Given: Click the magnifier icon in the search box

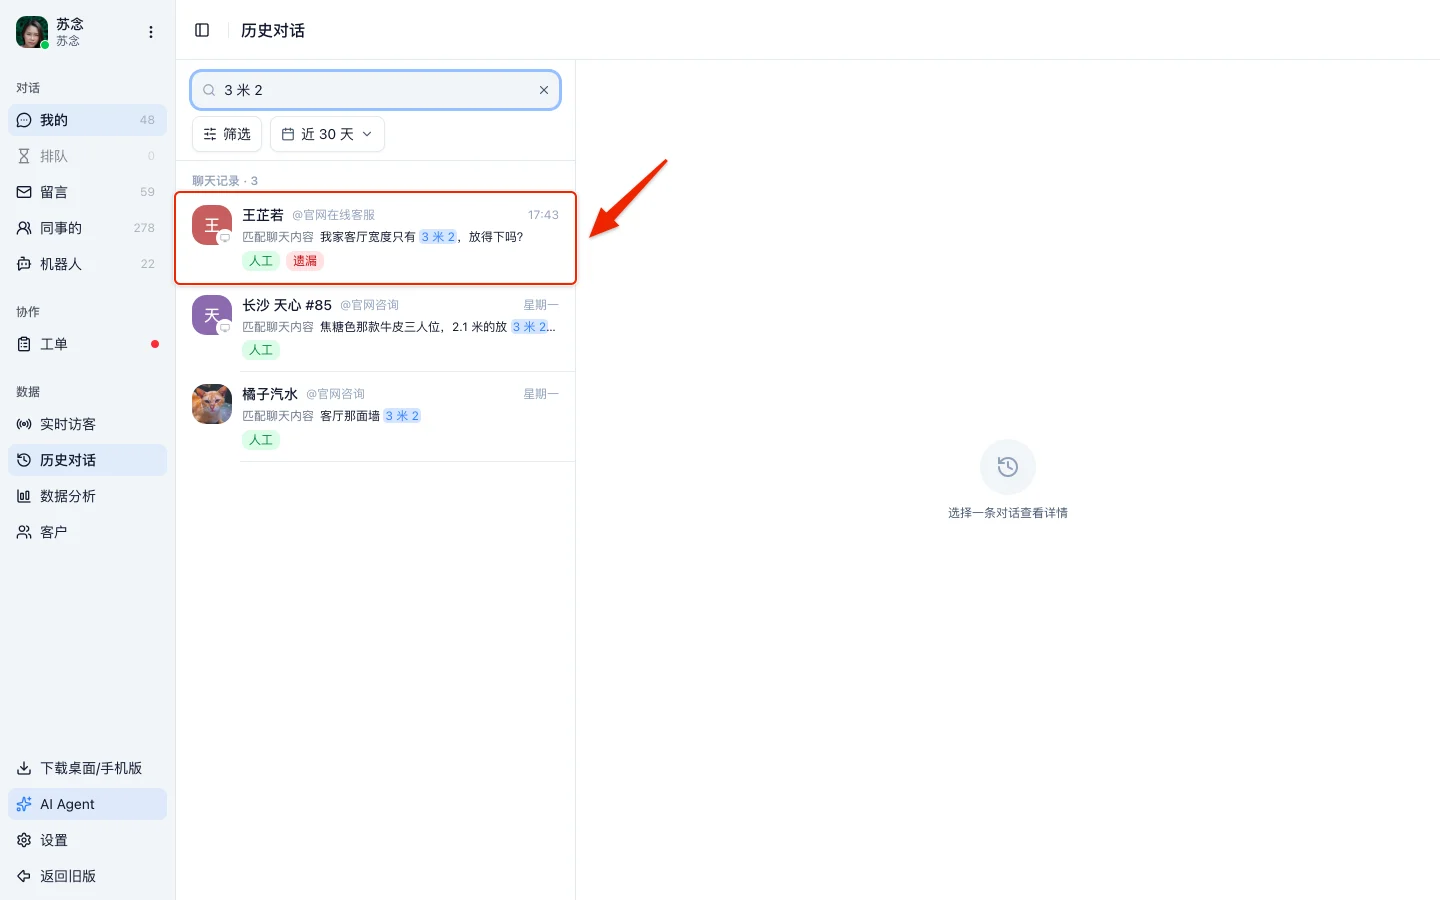Looking at the screenshot, I should [x=209, y=90].
